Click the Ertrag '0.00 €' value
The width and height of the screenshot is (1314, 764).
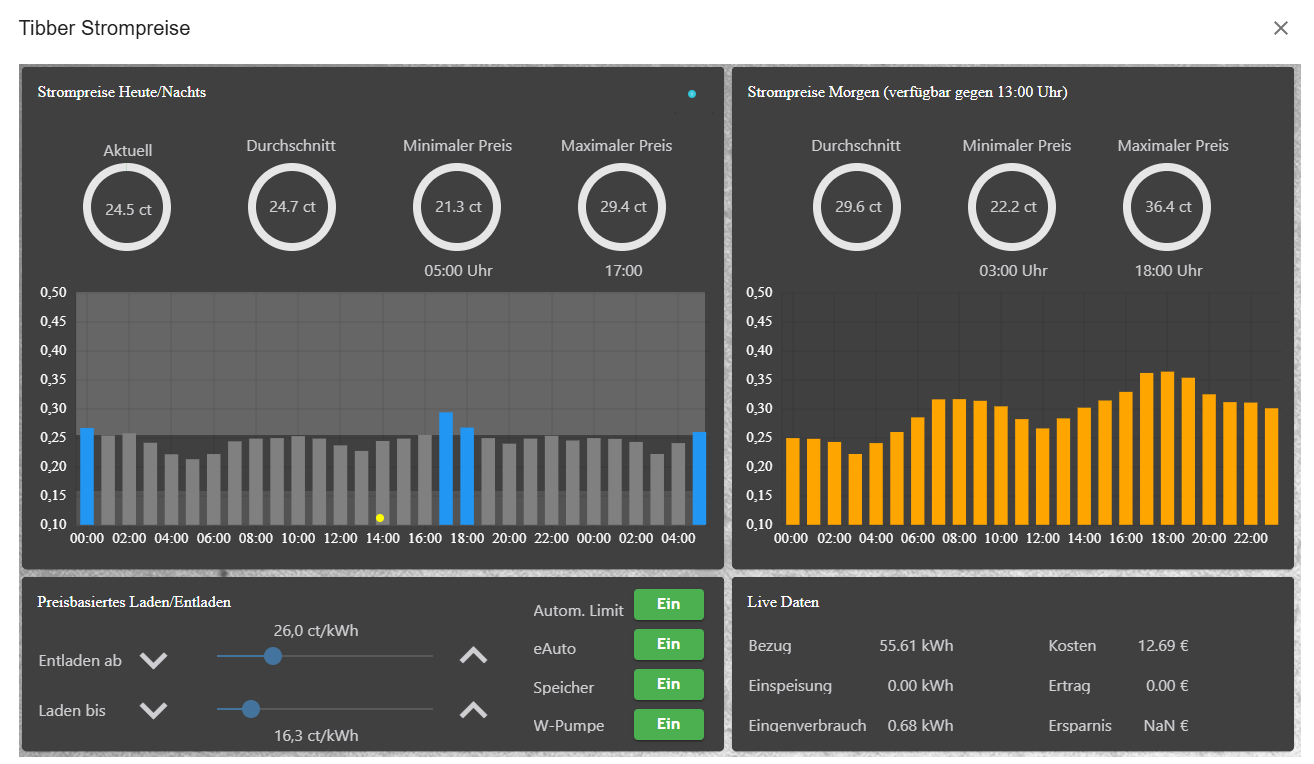click(x=1167, y=686)
